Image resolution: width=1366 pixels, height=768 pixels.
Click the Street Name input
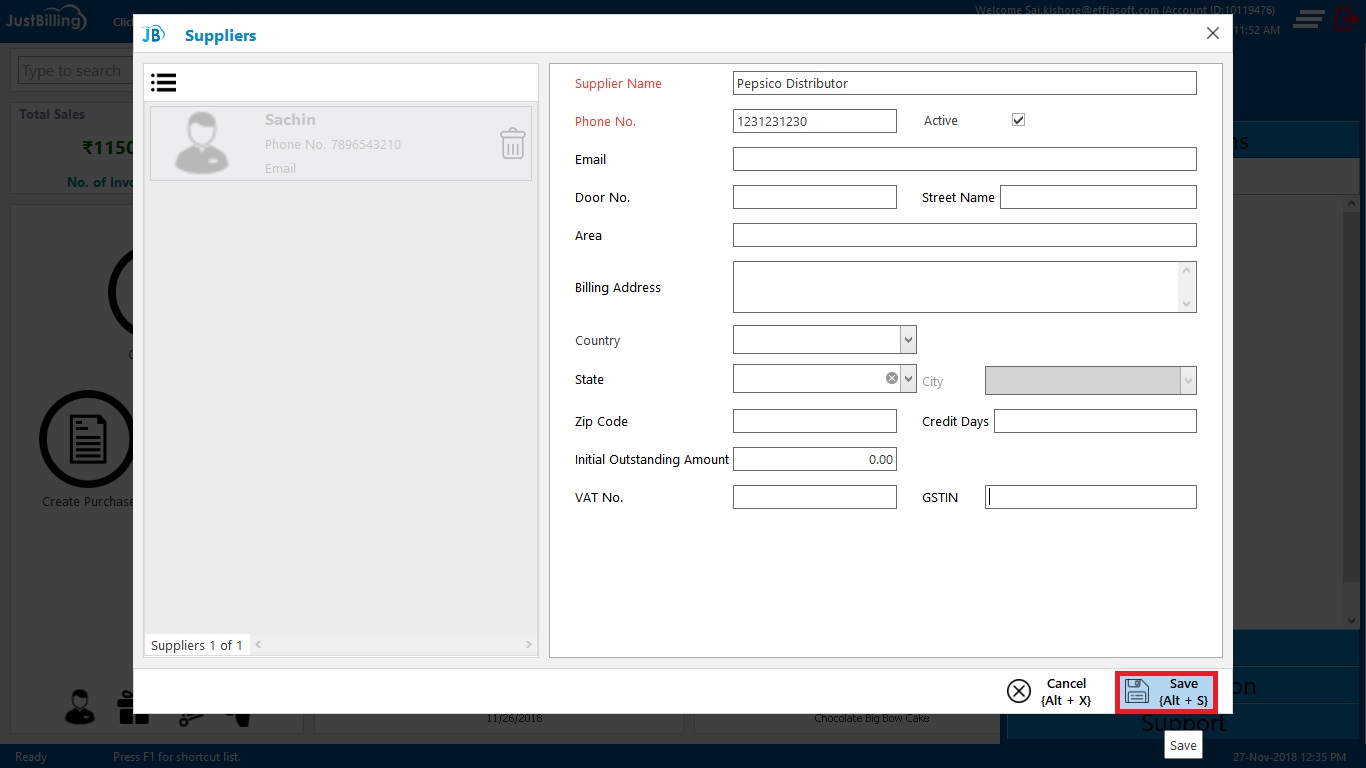tap(1098, 197)
